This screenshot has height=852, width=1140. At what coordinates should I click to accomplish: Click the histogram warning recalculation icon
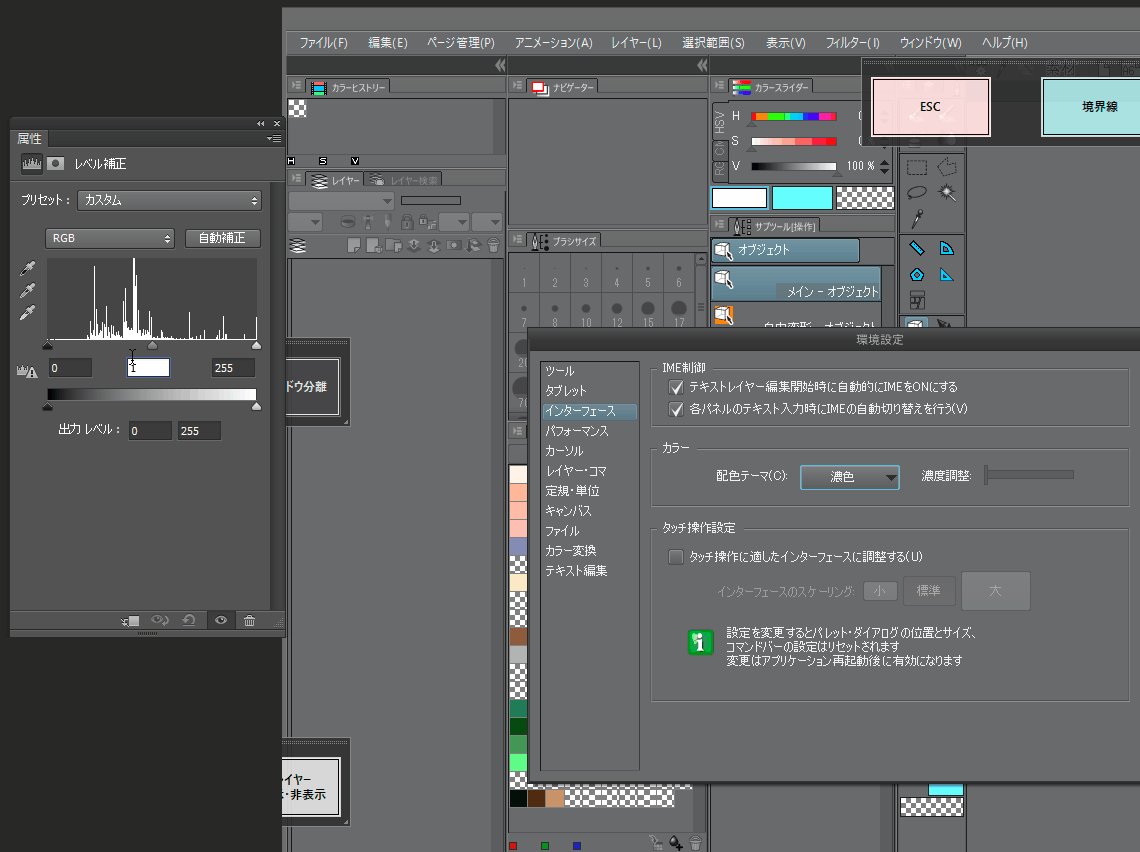point(27,371)
